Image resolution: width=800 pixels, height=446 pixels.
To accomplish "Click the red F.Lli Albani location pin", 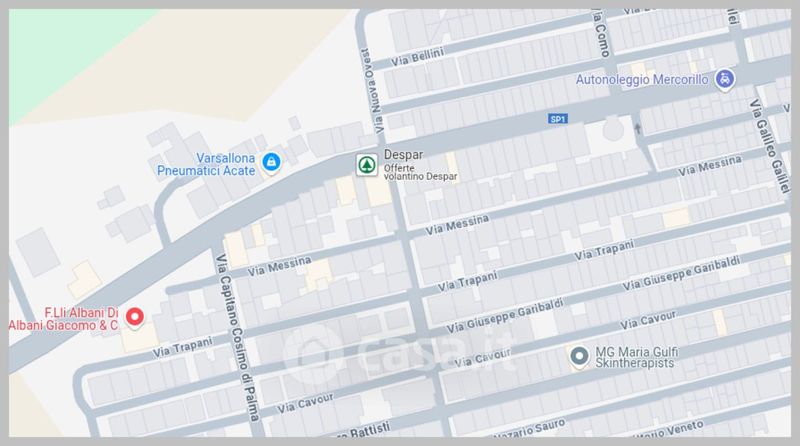I will 135,317.
